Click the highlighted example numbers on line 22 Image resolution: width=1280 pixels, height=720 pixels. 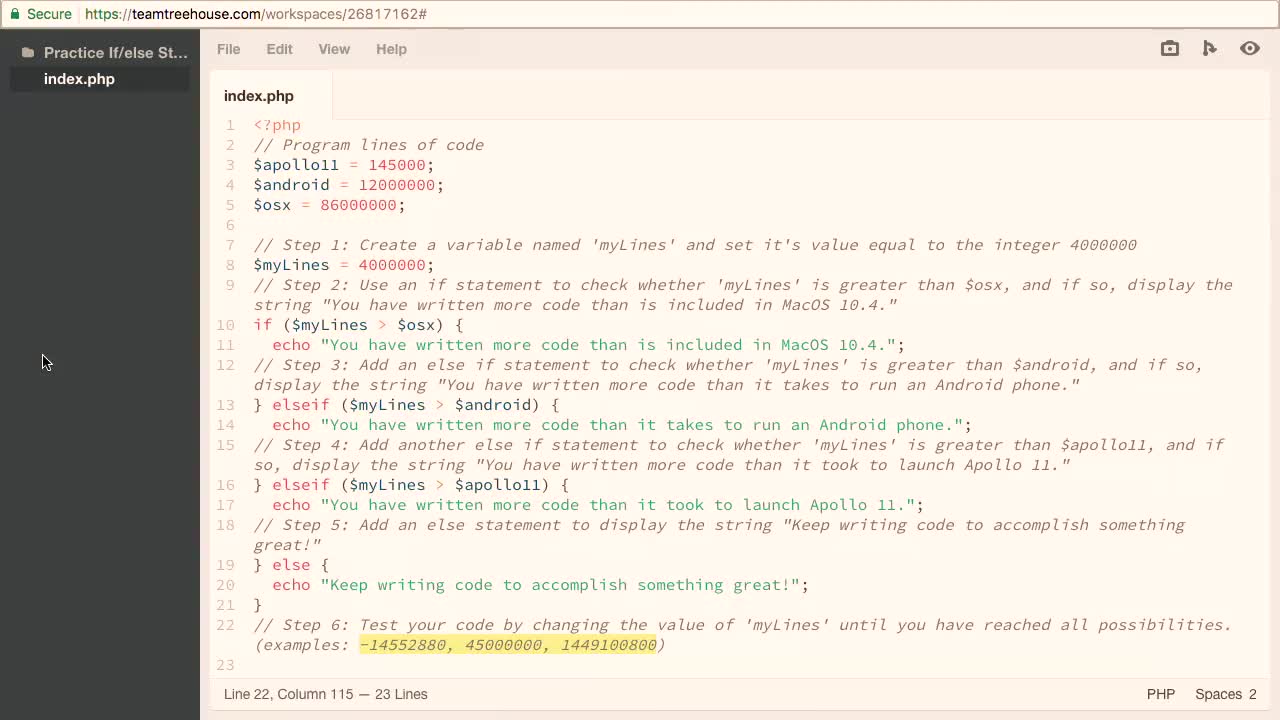[508, 645]
